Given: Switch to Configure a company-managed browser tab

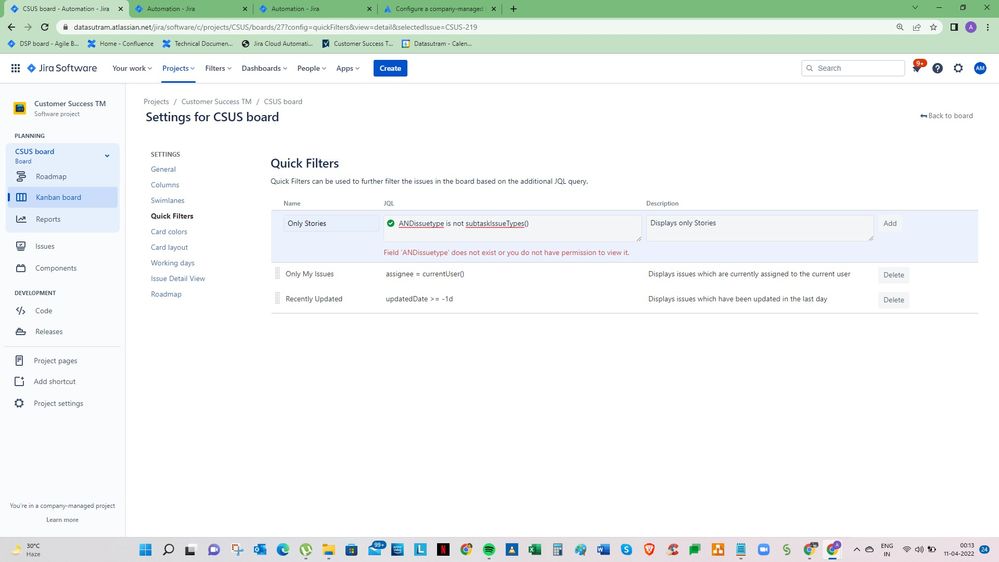Looking at the screenshot, I should point(439,9).
